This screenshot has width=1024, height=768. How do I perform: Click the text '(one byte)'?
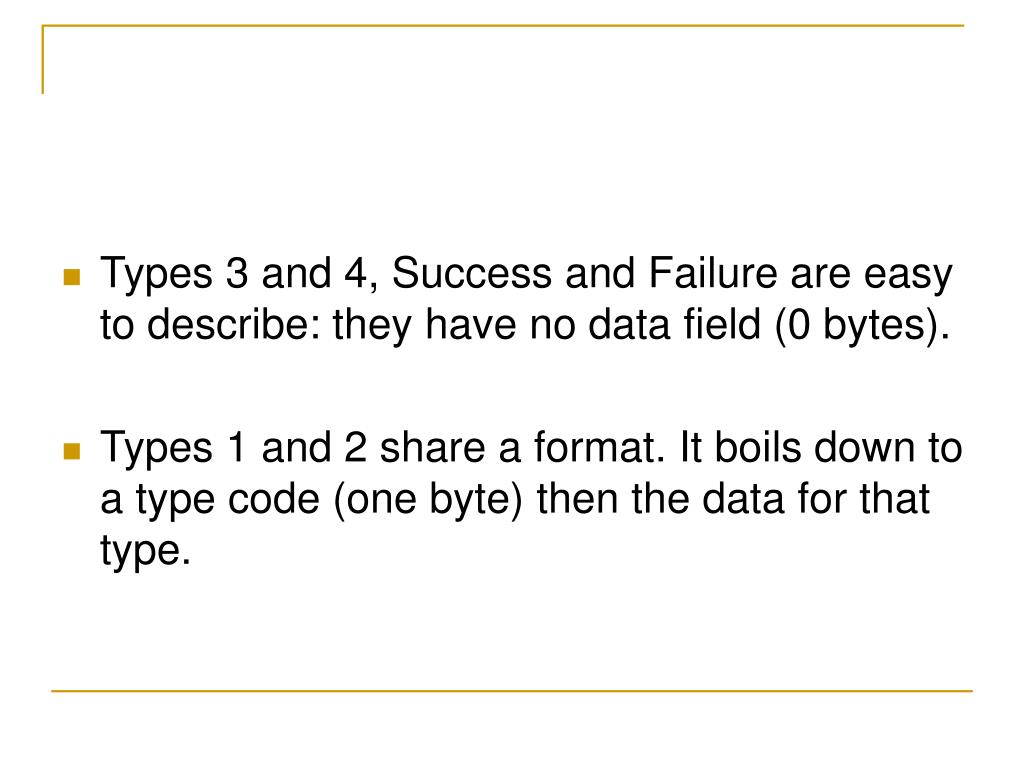pos(428,500)
